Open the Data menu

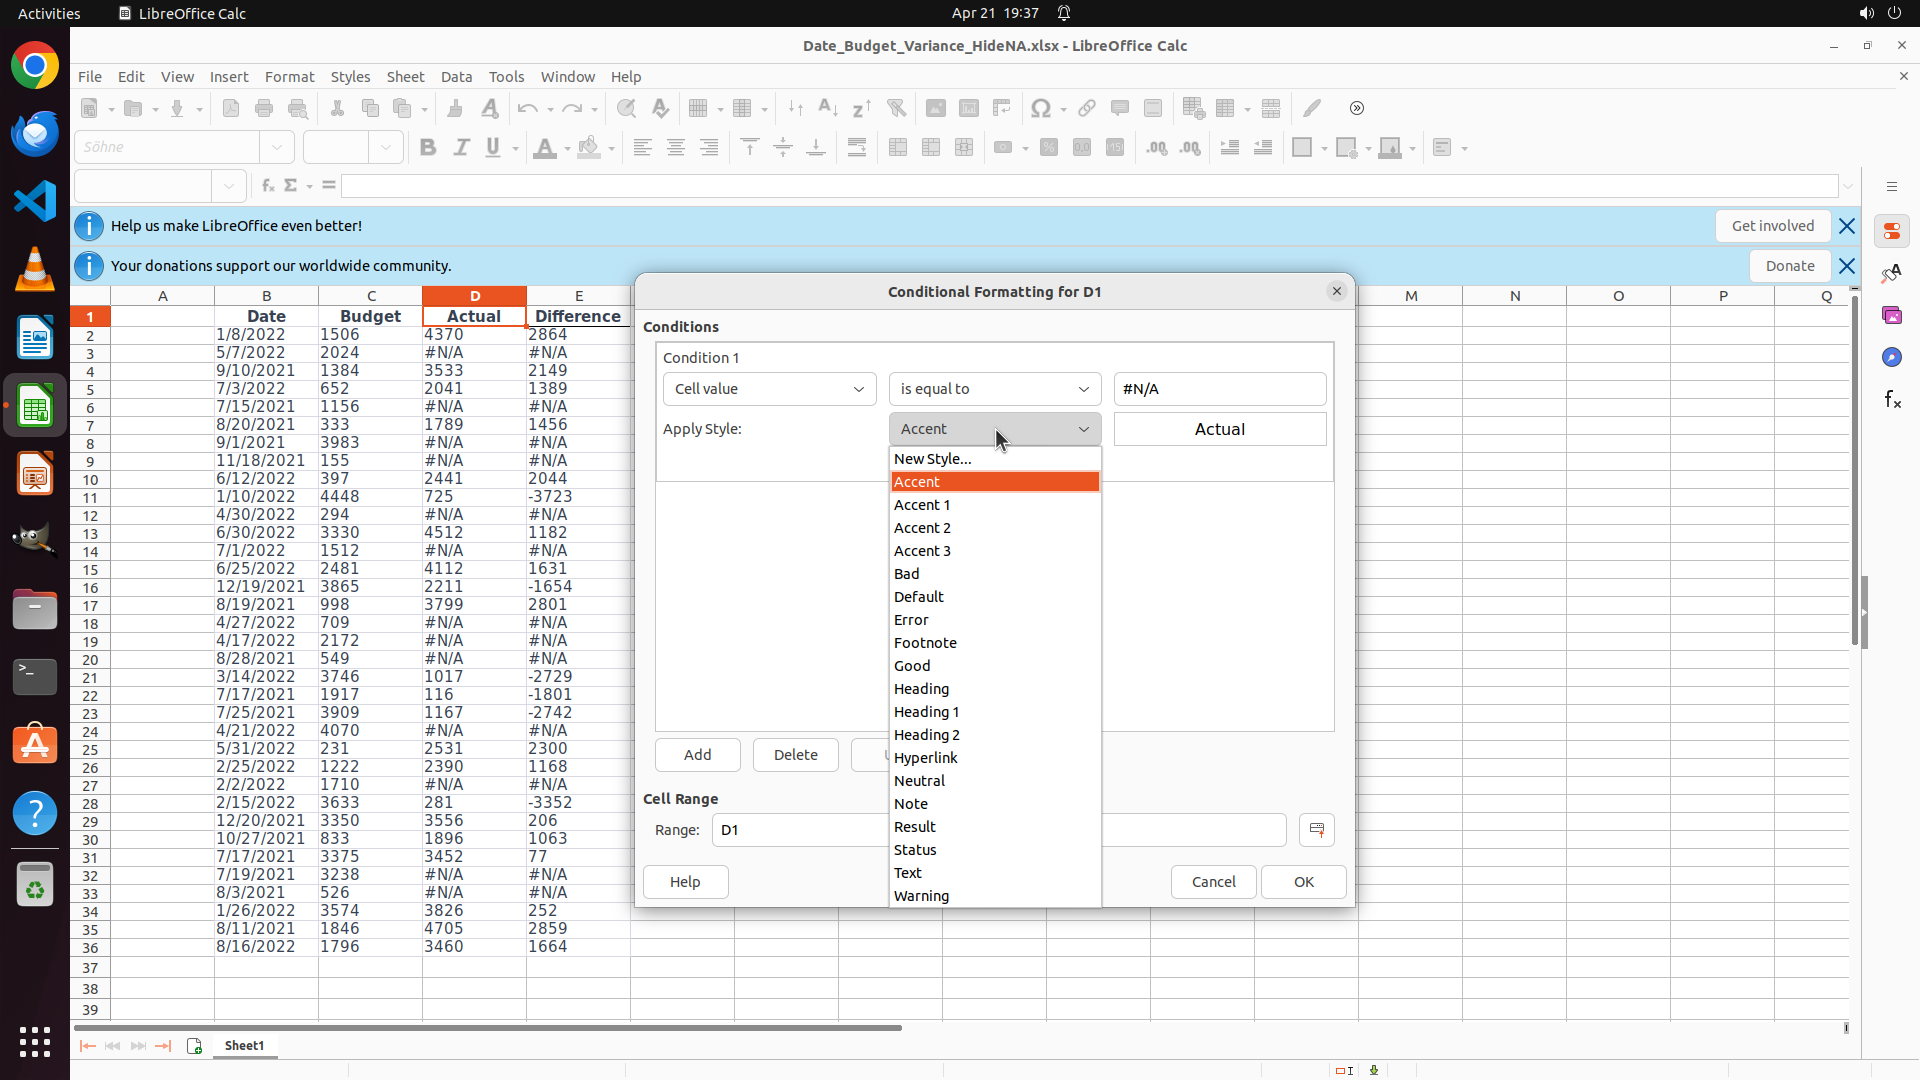(x=456, y=77)
